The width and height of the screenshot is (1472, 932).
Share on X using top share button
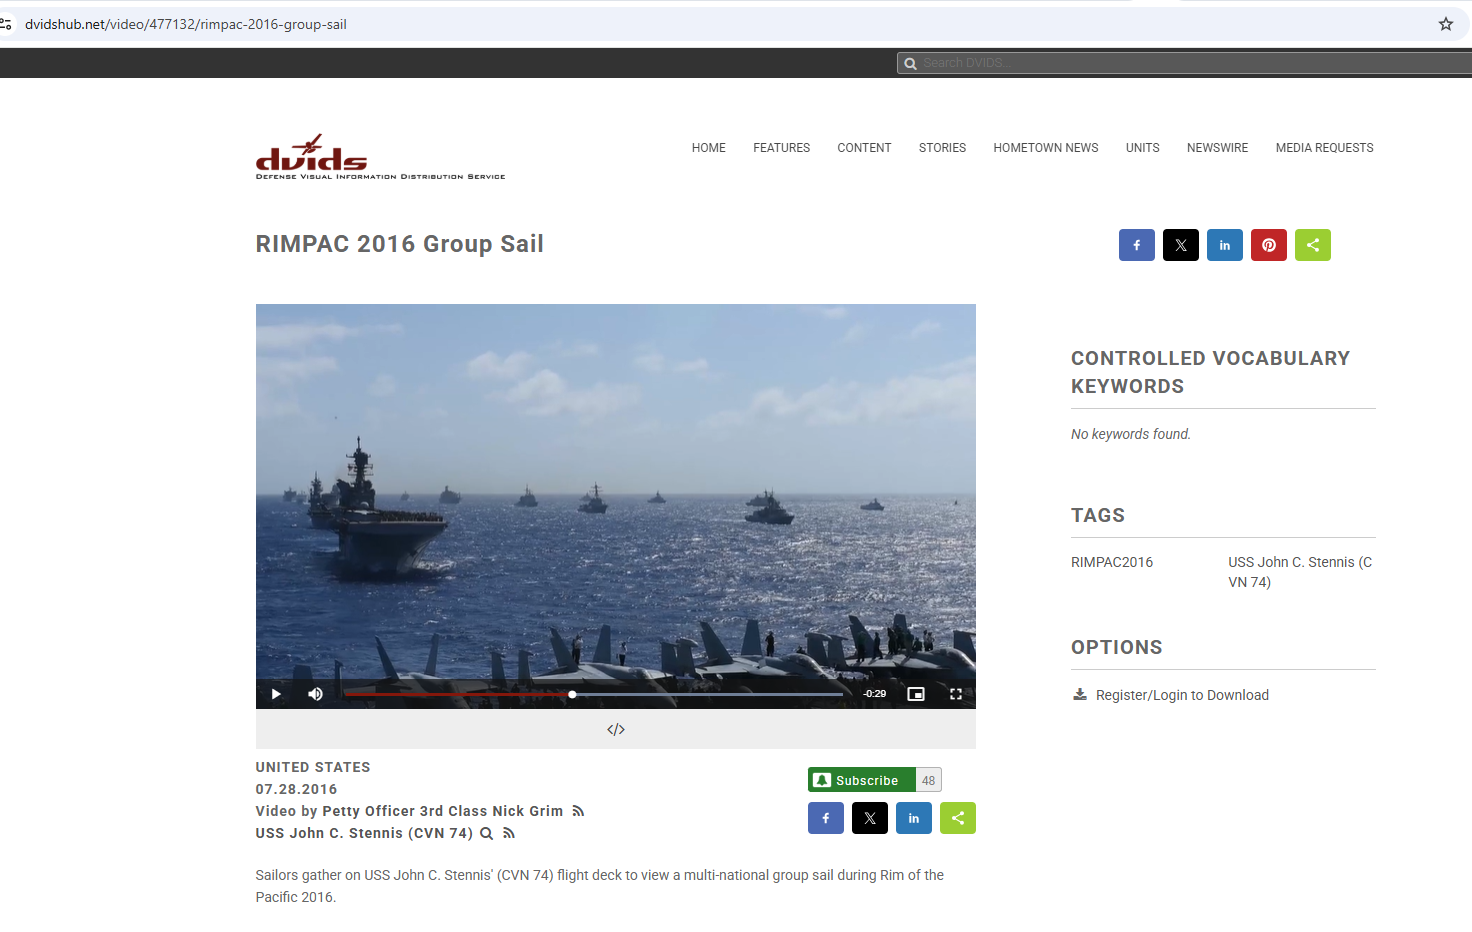point(1180,245)
